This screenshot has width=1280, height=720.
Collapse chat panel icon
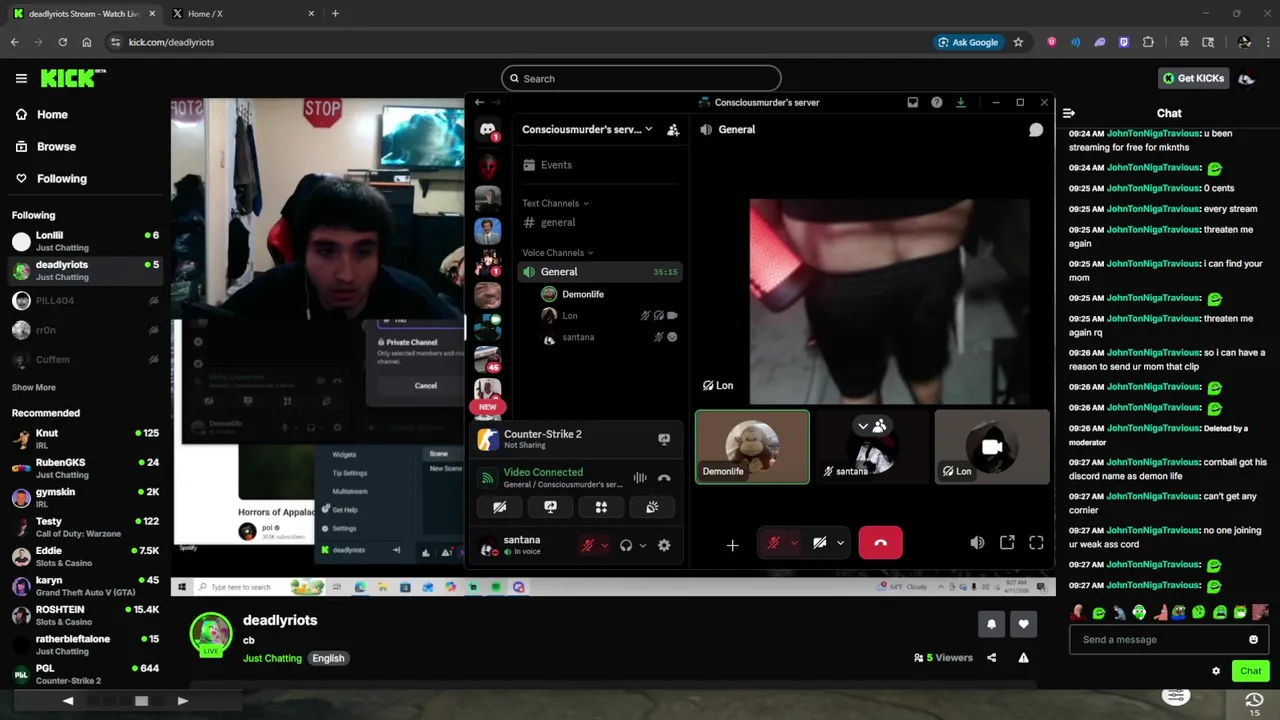[1068, 113]
